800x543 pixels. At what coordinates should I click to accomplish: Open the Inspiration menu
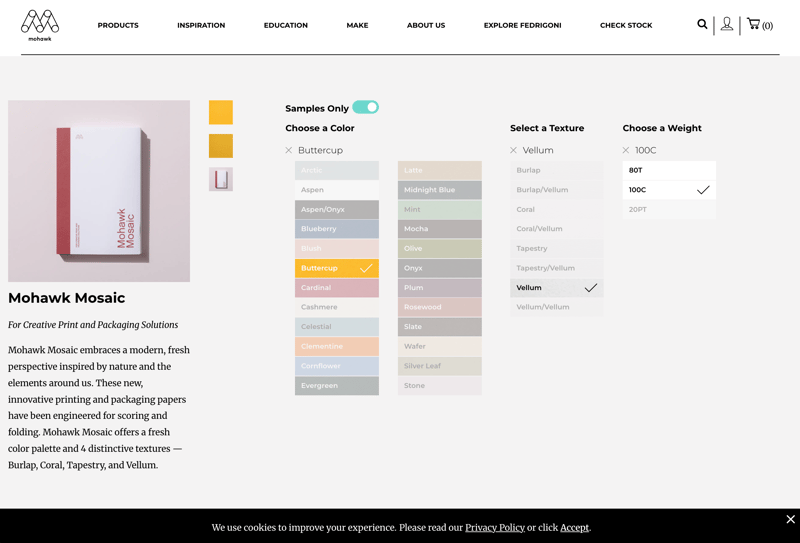tap(201, 25)
